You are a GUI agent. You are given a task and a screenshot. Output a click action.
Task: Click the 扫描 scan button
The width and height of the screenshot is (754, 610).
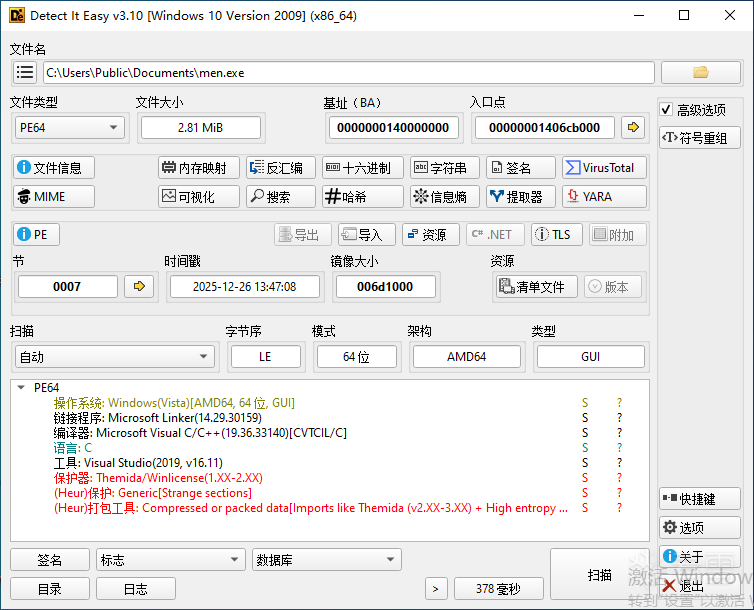[x=599, y=575]
